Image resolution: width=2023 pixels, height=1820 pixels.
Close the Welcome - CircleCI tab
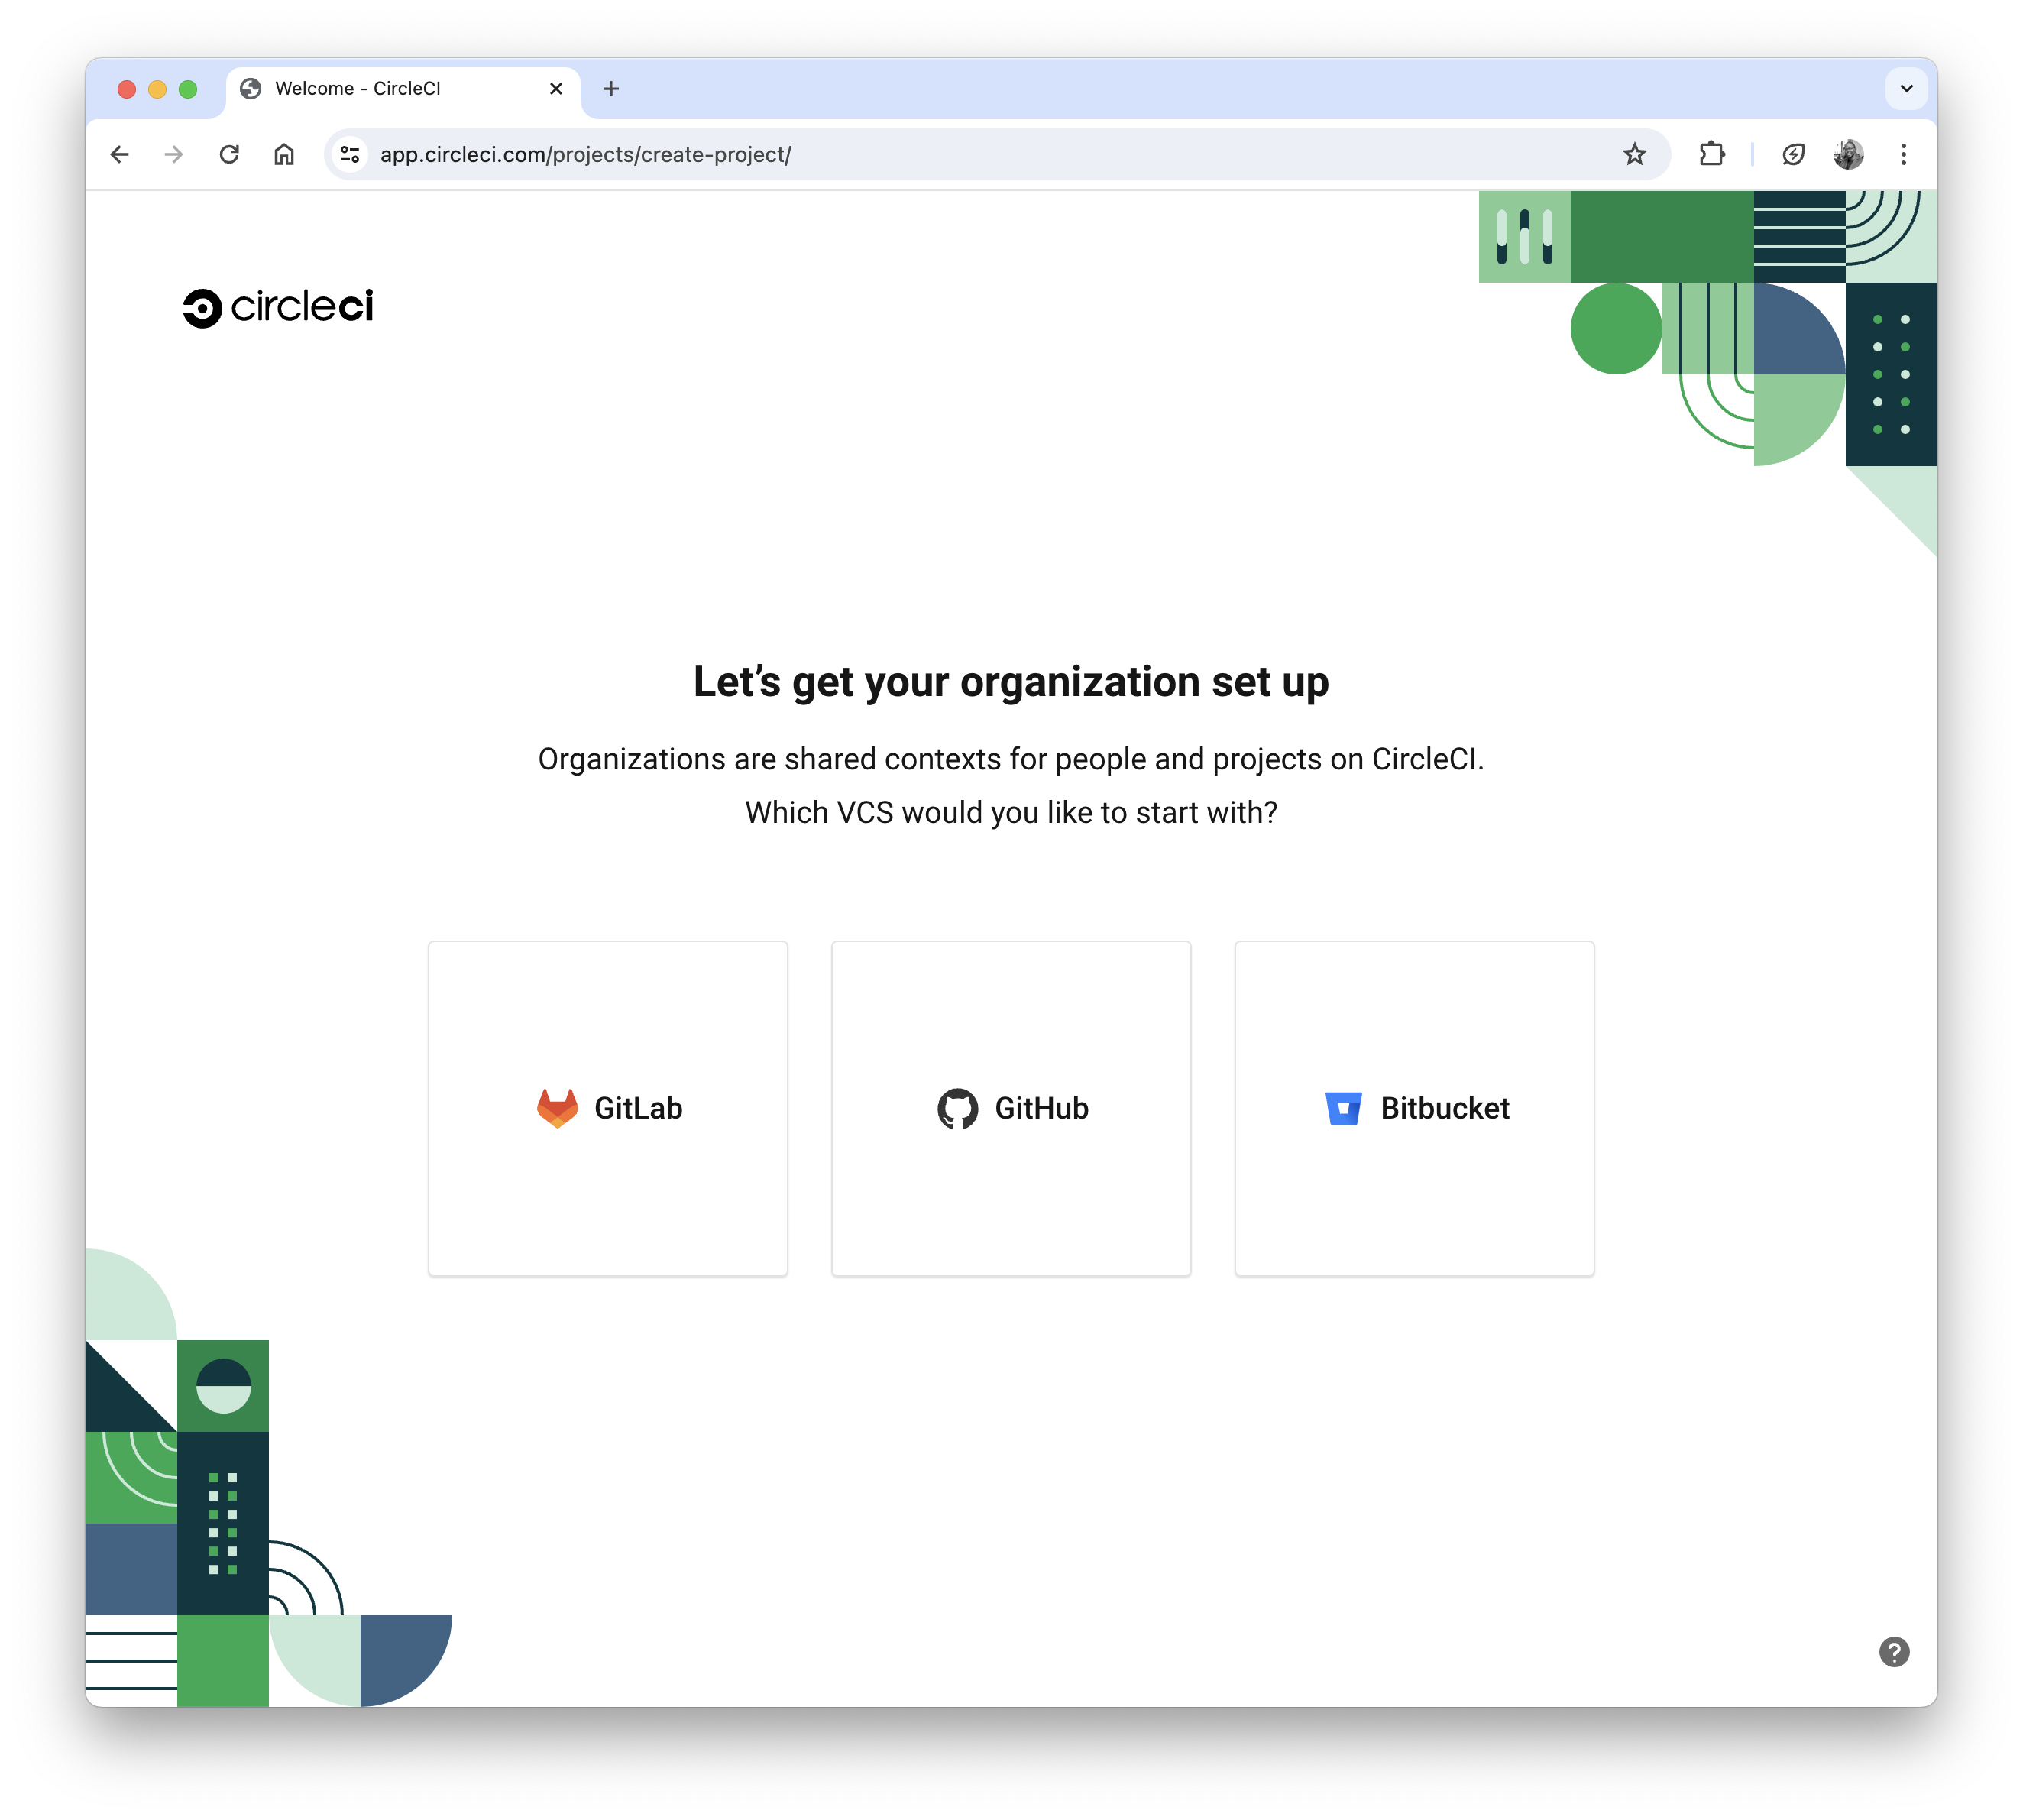(x=556, y=89)
